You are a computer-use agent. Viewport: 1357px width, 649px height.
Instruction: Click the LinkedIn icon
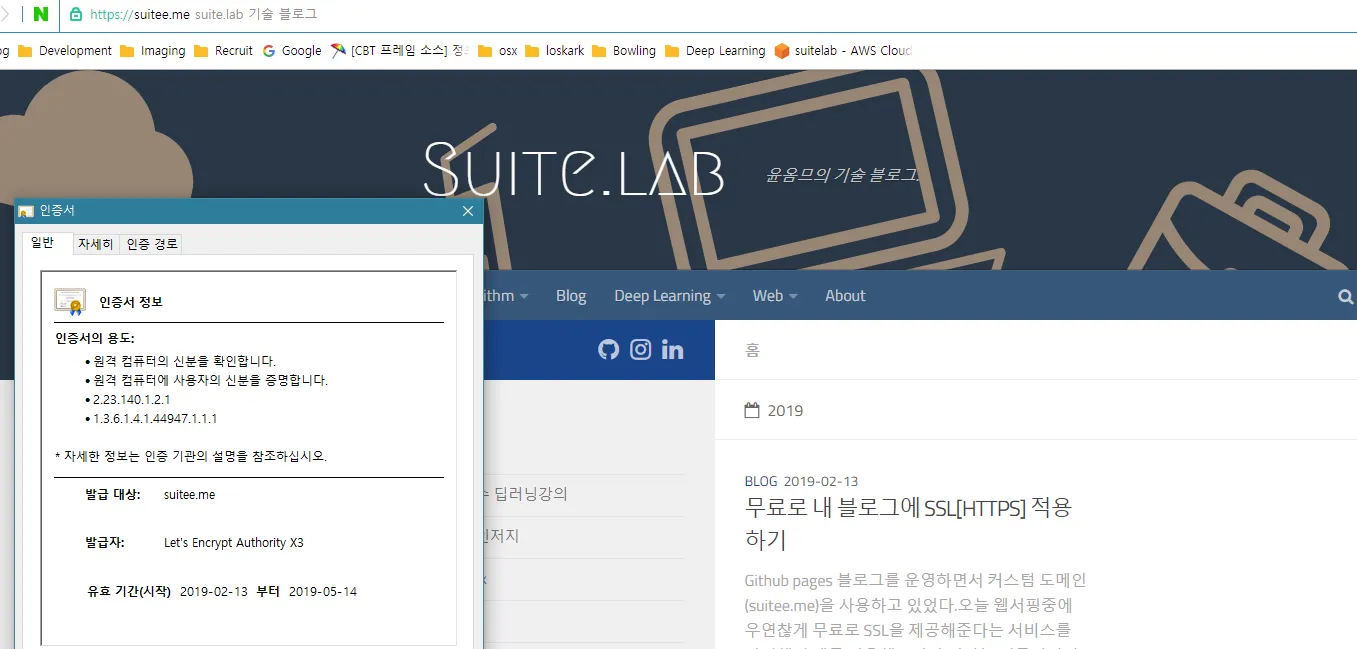[673, 349]
